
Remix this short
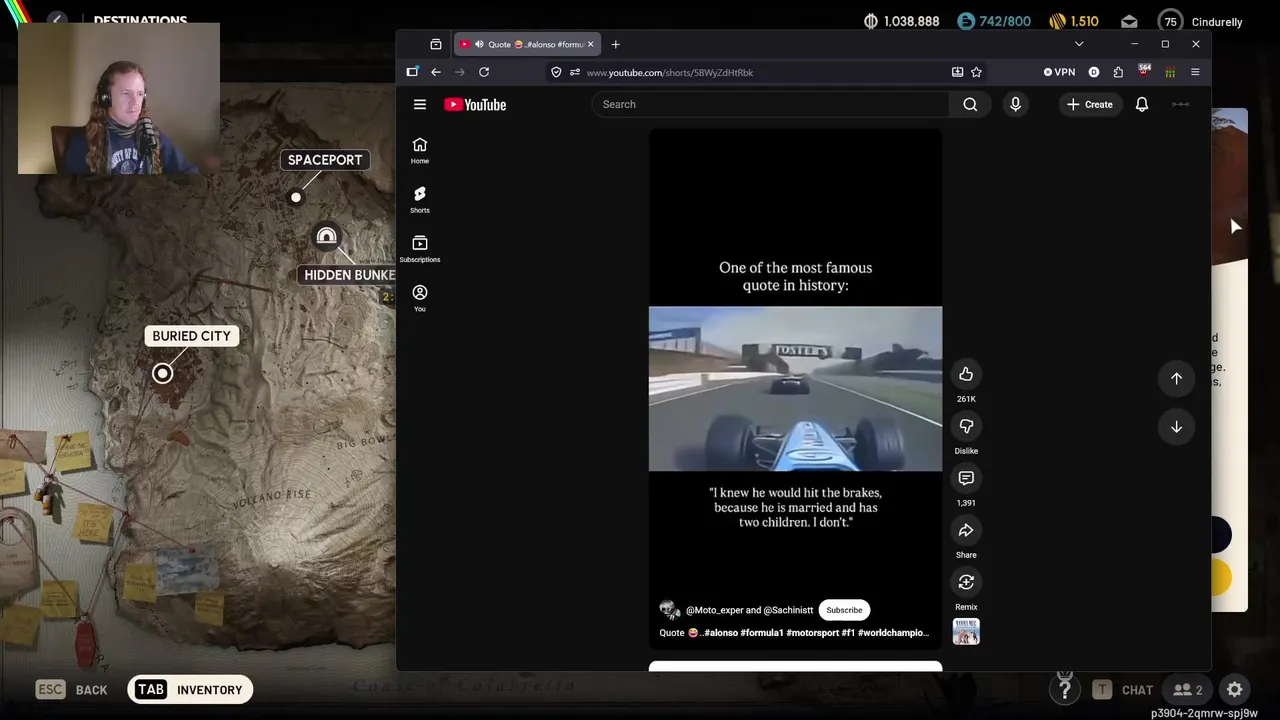click(966, 582)
